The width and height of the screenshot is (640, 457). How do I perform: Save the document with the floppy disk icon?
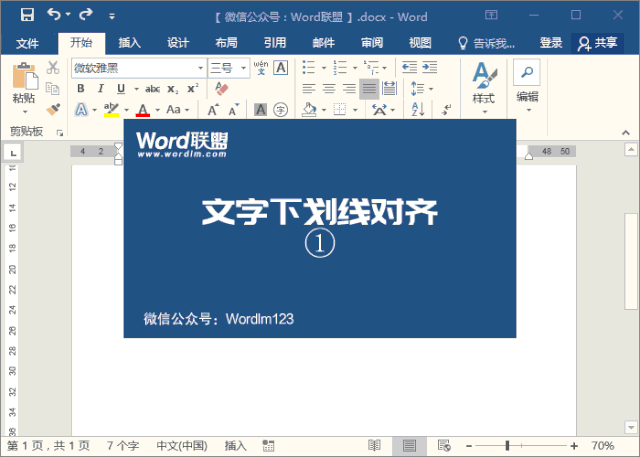coord(27,15)
